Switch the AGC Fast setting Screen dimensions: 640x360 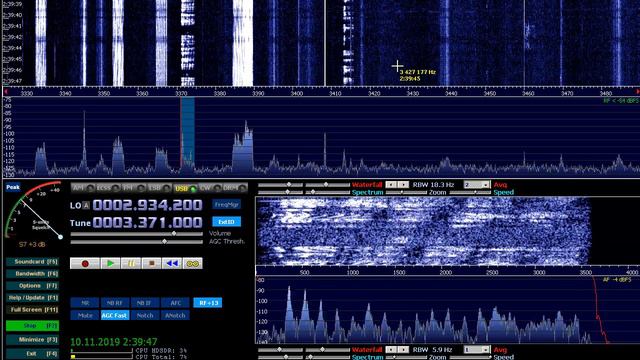115,315
